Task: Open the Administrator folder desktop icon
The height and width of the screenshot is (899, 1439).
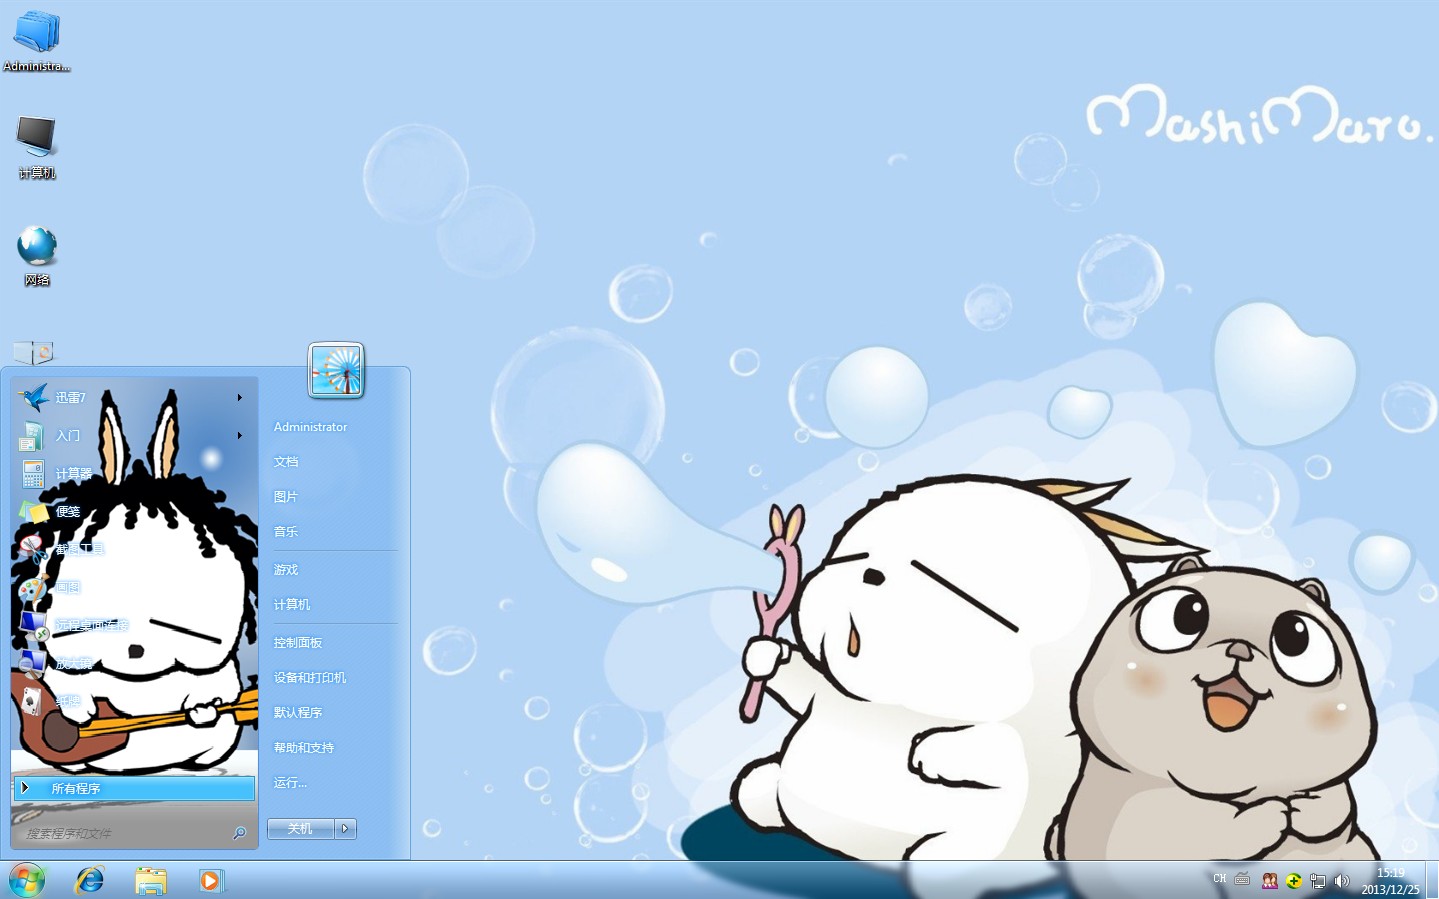Action: [x=37, y=41]
